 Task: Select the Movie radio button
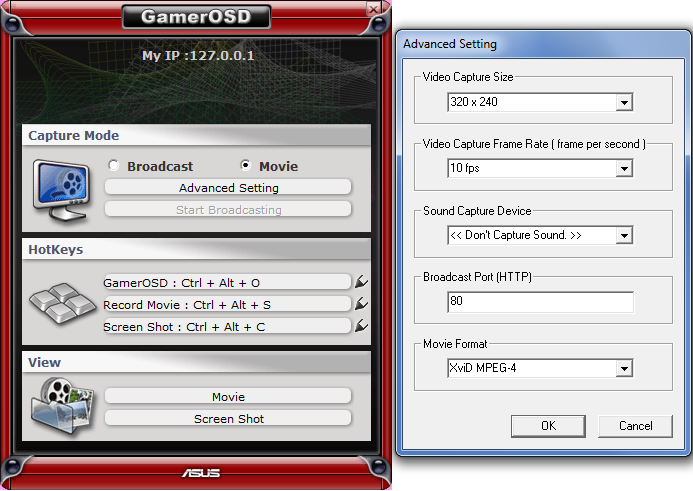246,166
